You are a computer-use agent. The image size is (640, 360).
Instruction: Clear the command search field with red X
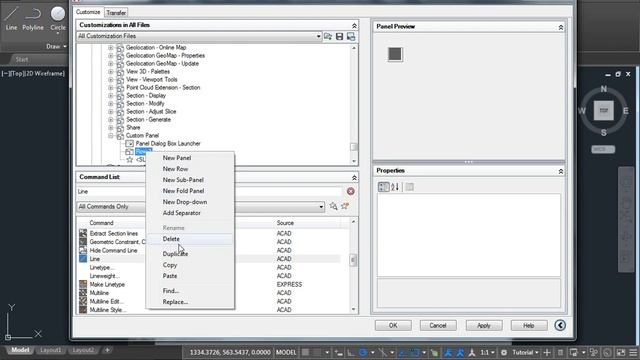coord(351,191)
